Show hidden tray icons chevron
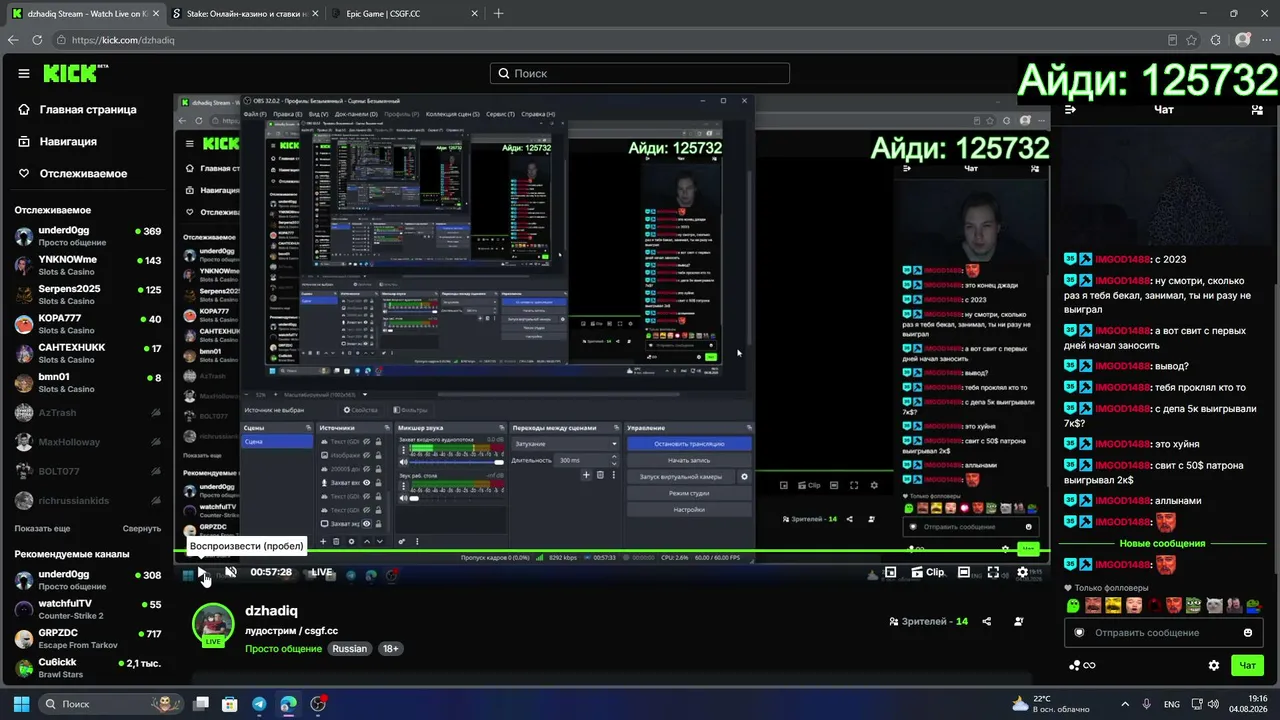Screen dimensions: 1280x720 pyautogui.click(x=1125, y=704)
